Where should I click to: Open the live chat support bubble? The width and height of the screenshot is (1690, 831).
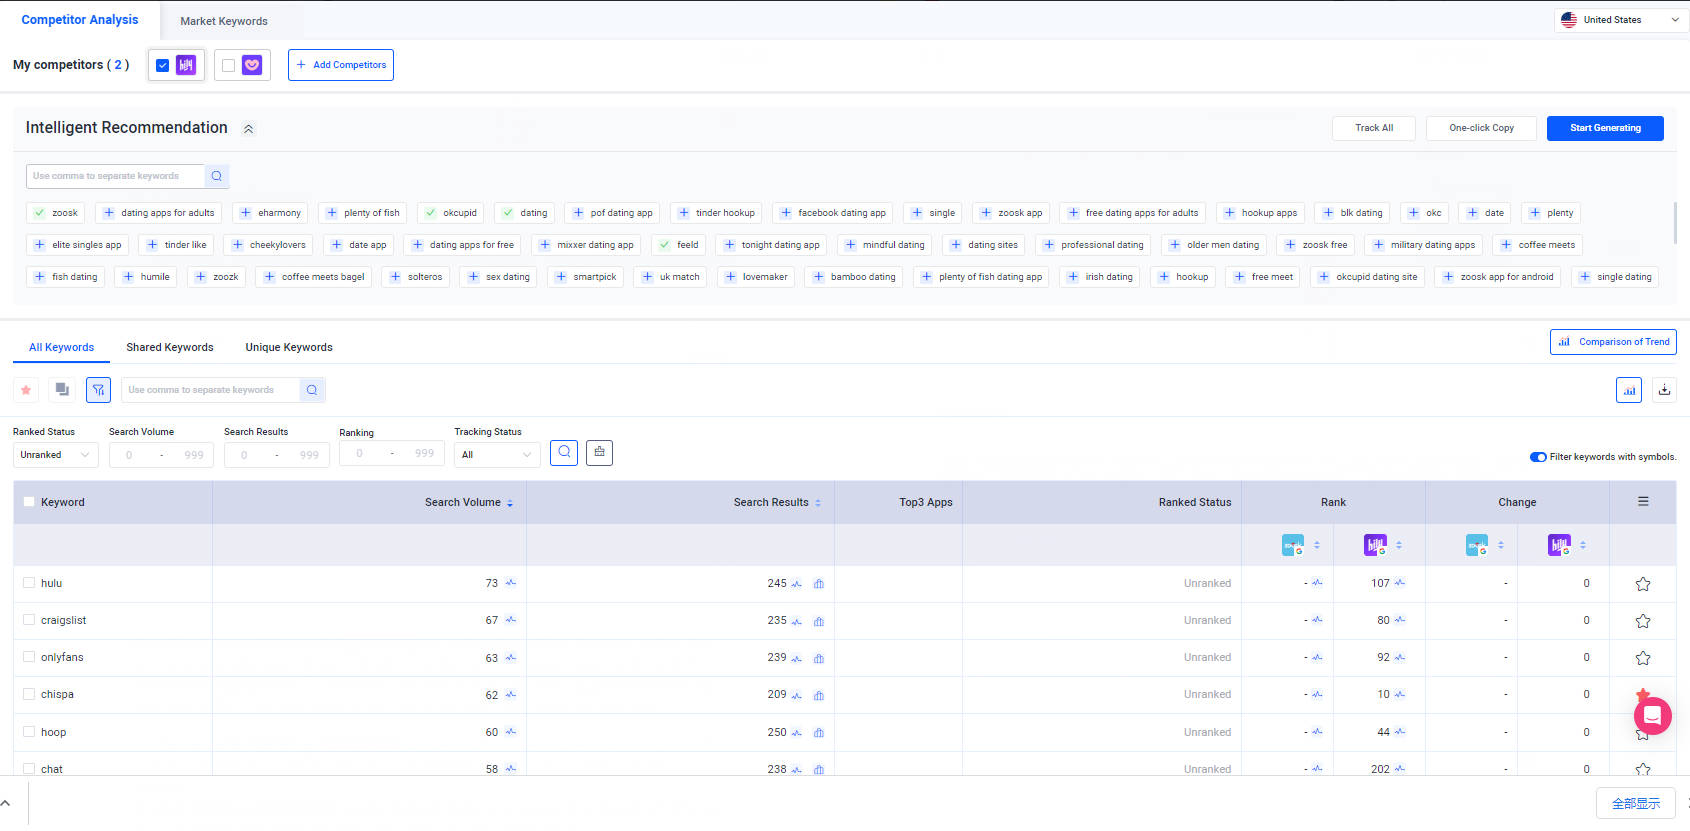click(1652, 716)
